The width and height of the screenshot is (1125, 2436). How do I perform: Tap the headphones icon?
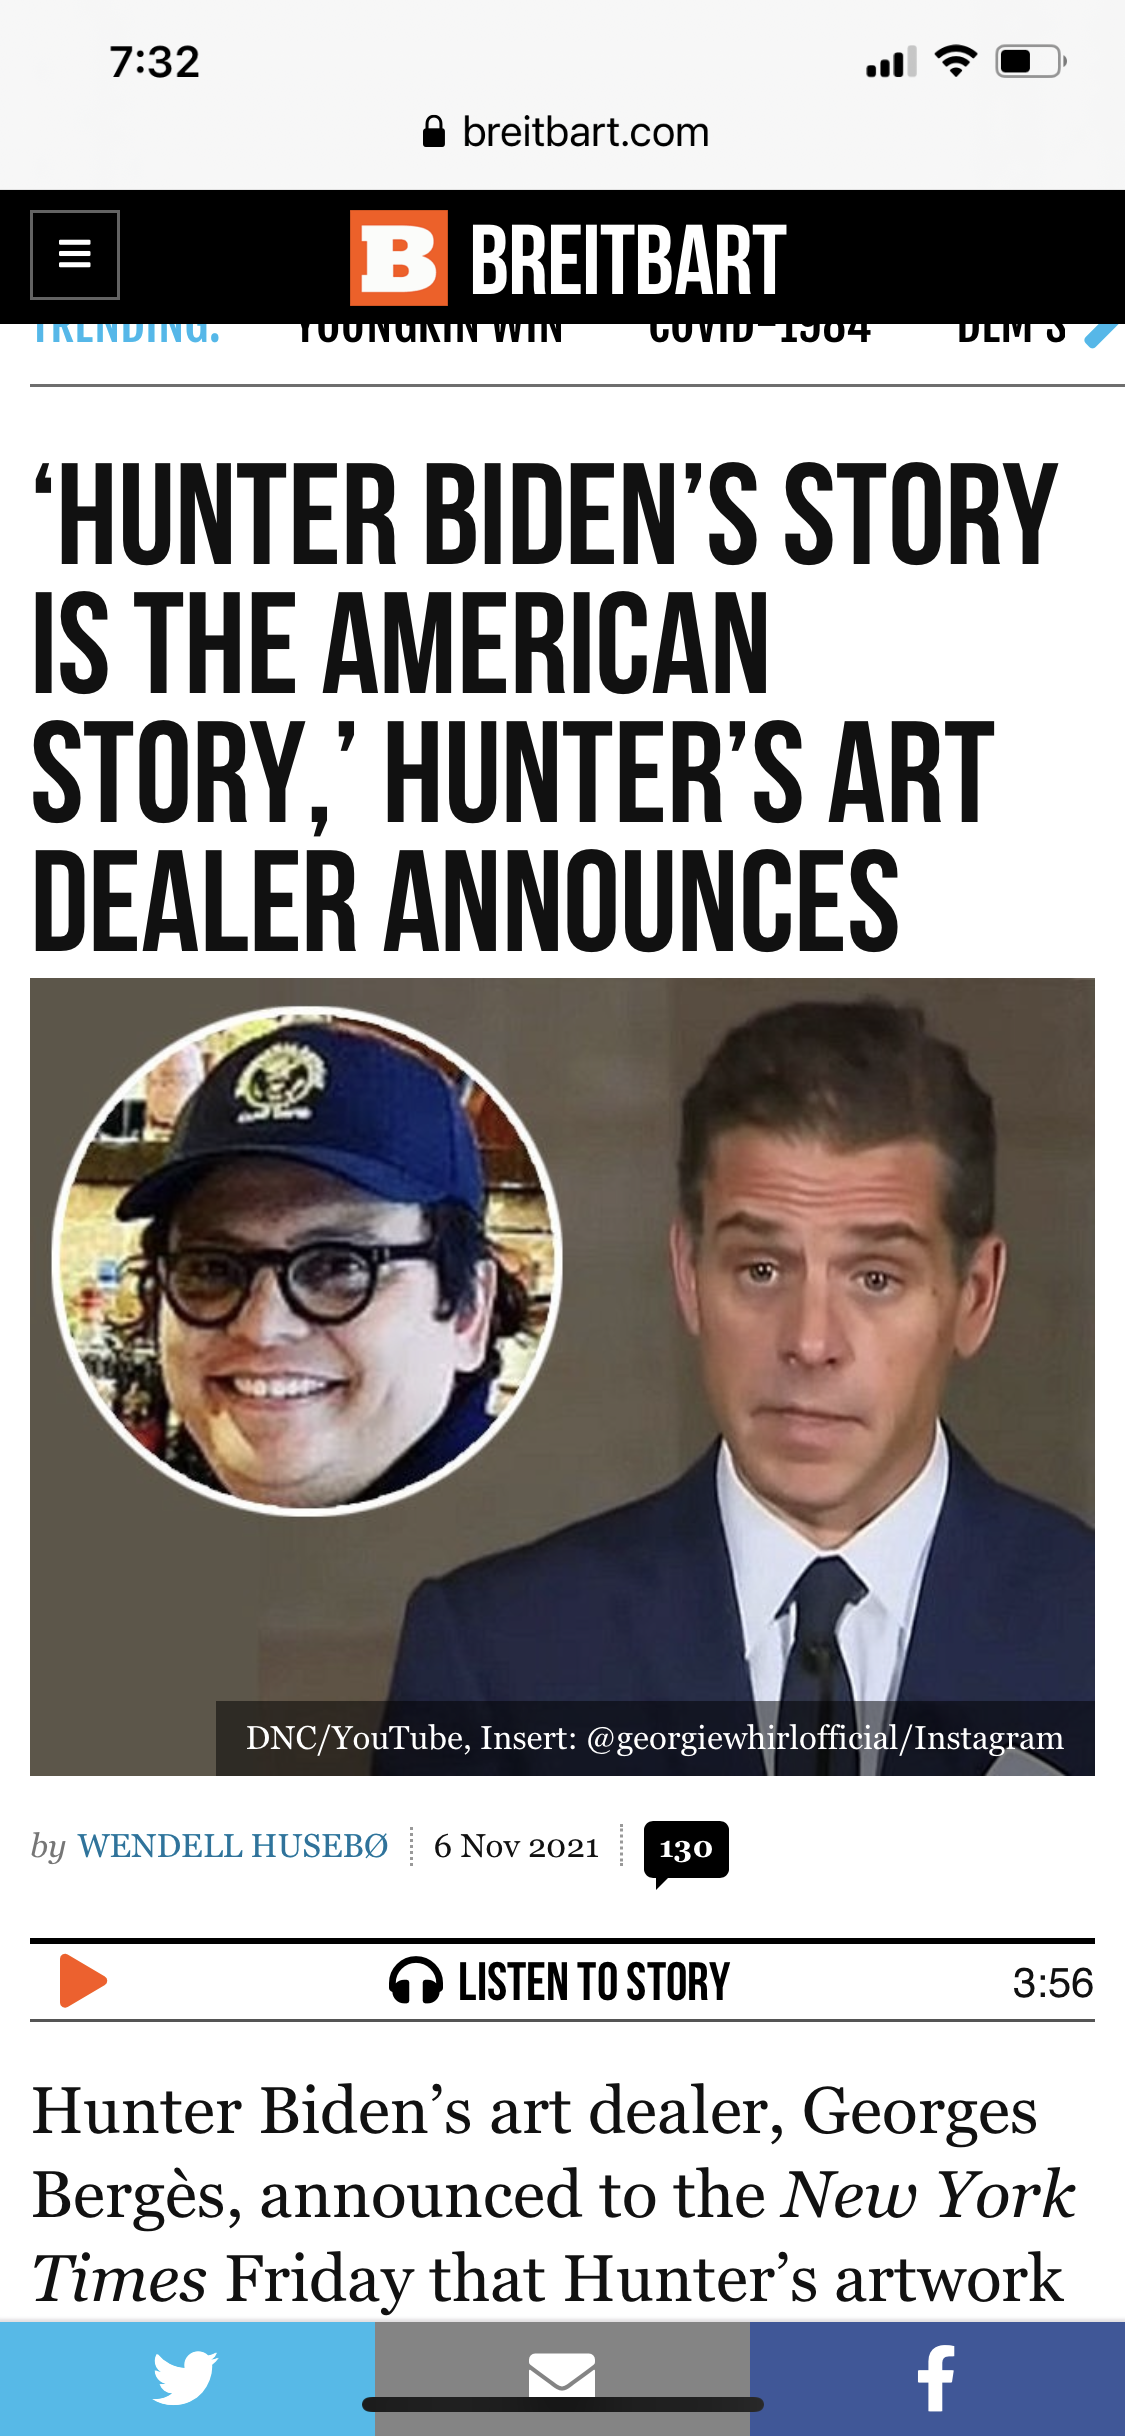tap(416, 1981)
